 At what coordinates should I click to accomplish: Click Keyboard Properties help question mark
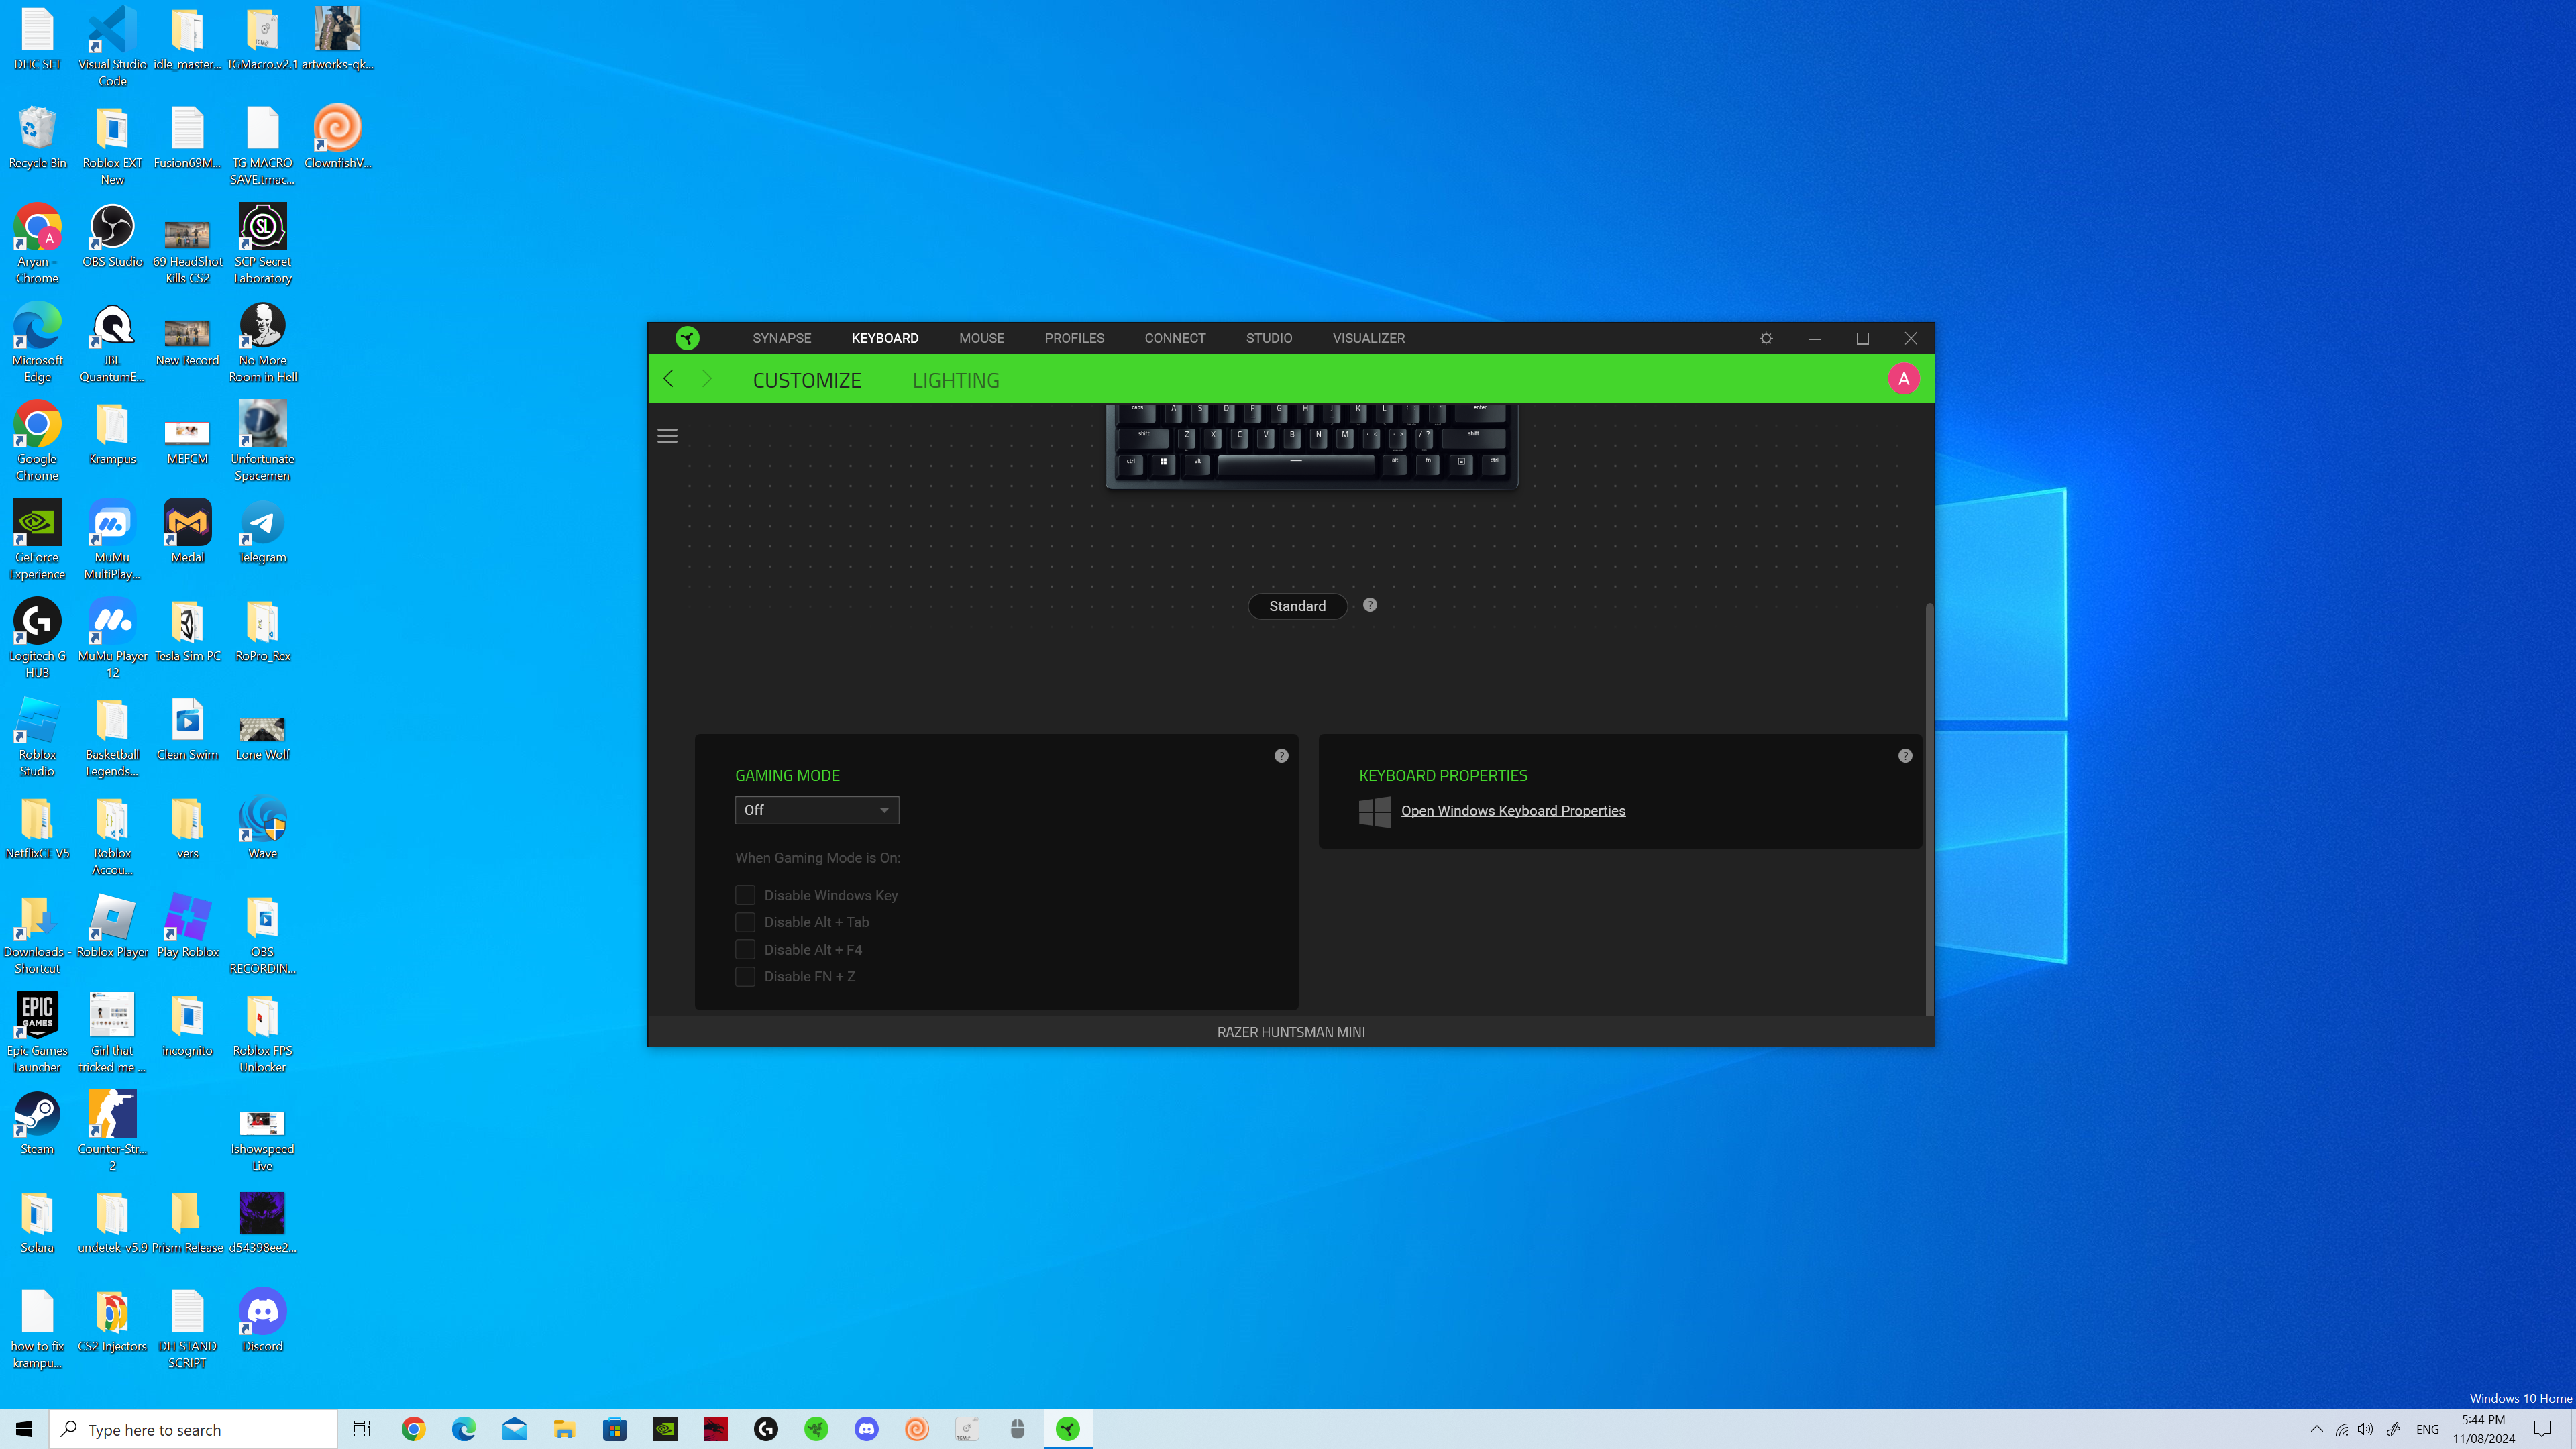1905,756
